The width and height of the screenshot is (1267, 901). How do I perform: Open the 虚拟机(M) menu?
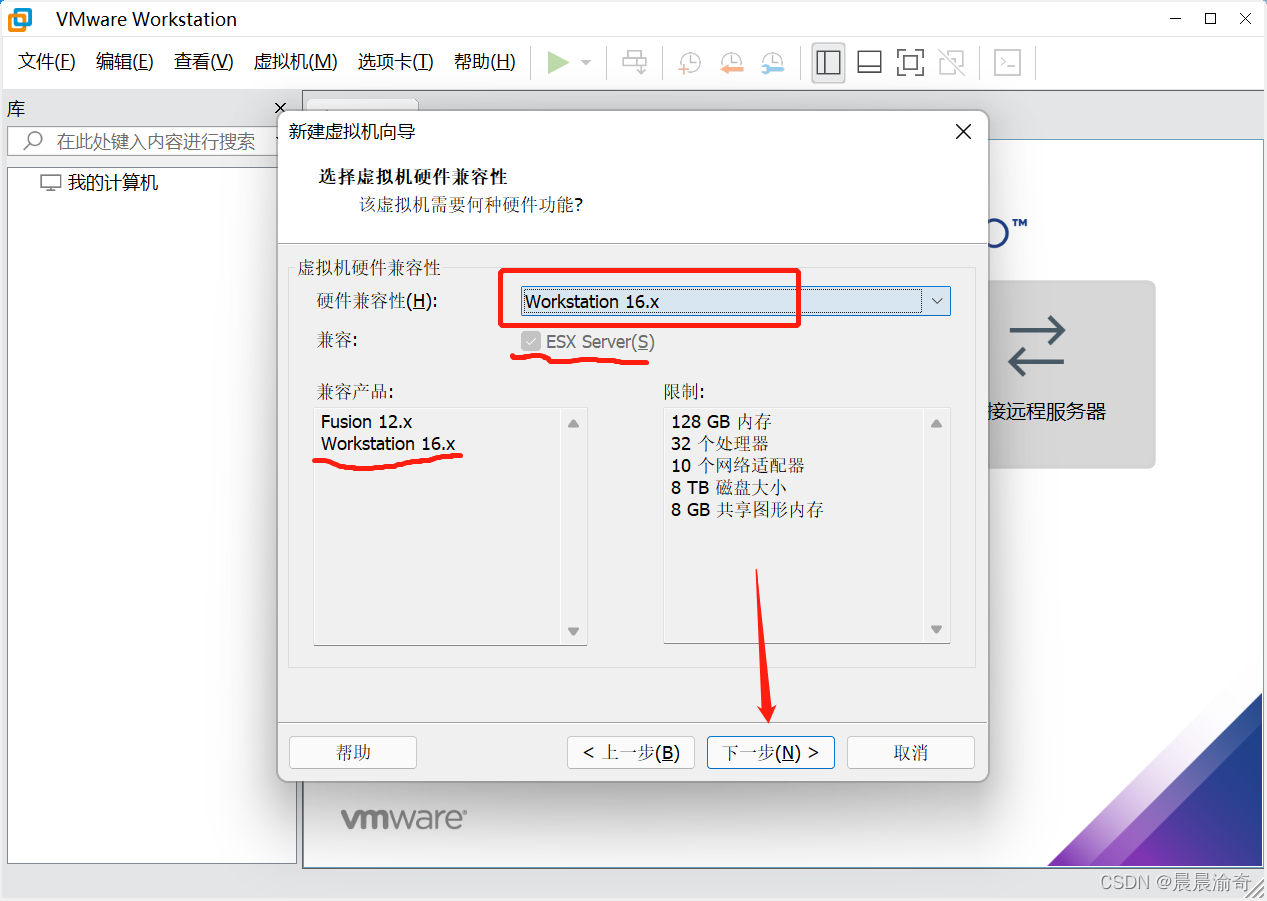click(x=295, y=62)
